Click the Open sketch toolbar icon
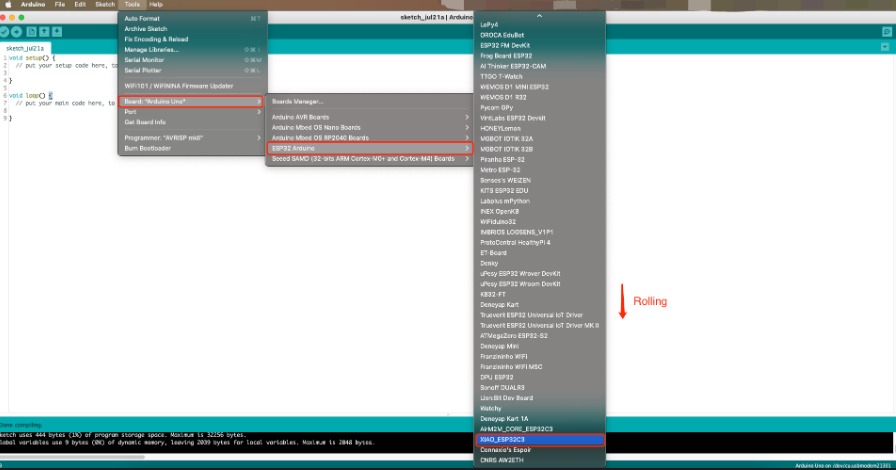 (x=44, y=32)
